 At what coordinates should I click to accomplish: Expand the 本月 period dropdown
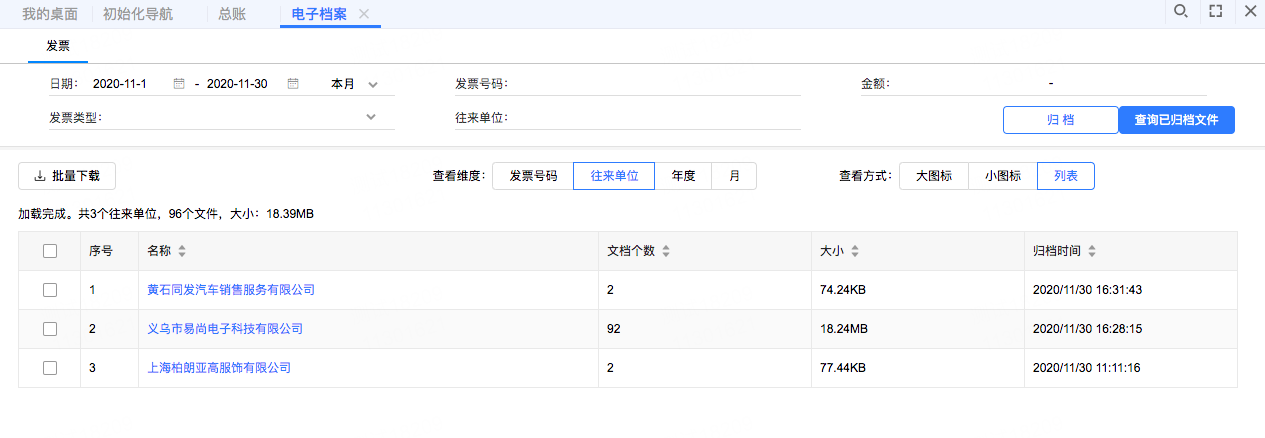click(x=372, y=84)
